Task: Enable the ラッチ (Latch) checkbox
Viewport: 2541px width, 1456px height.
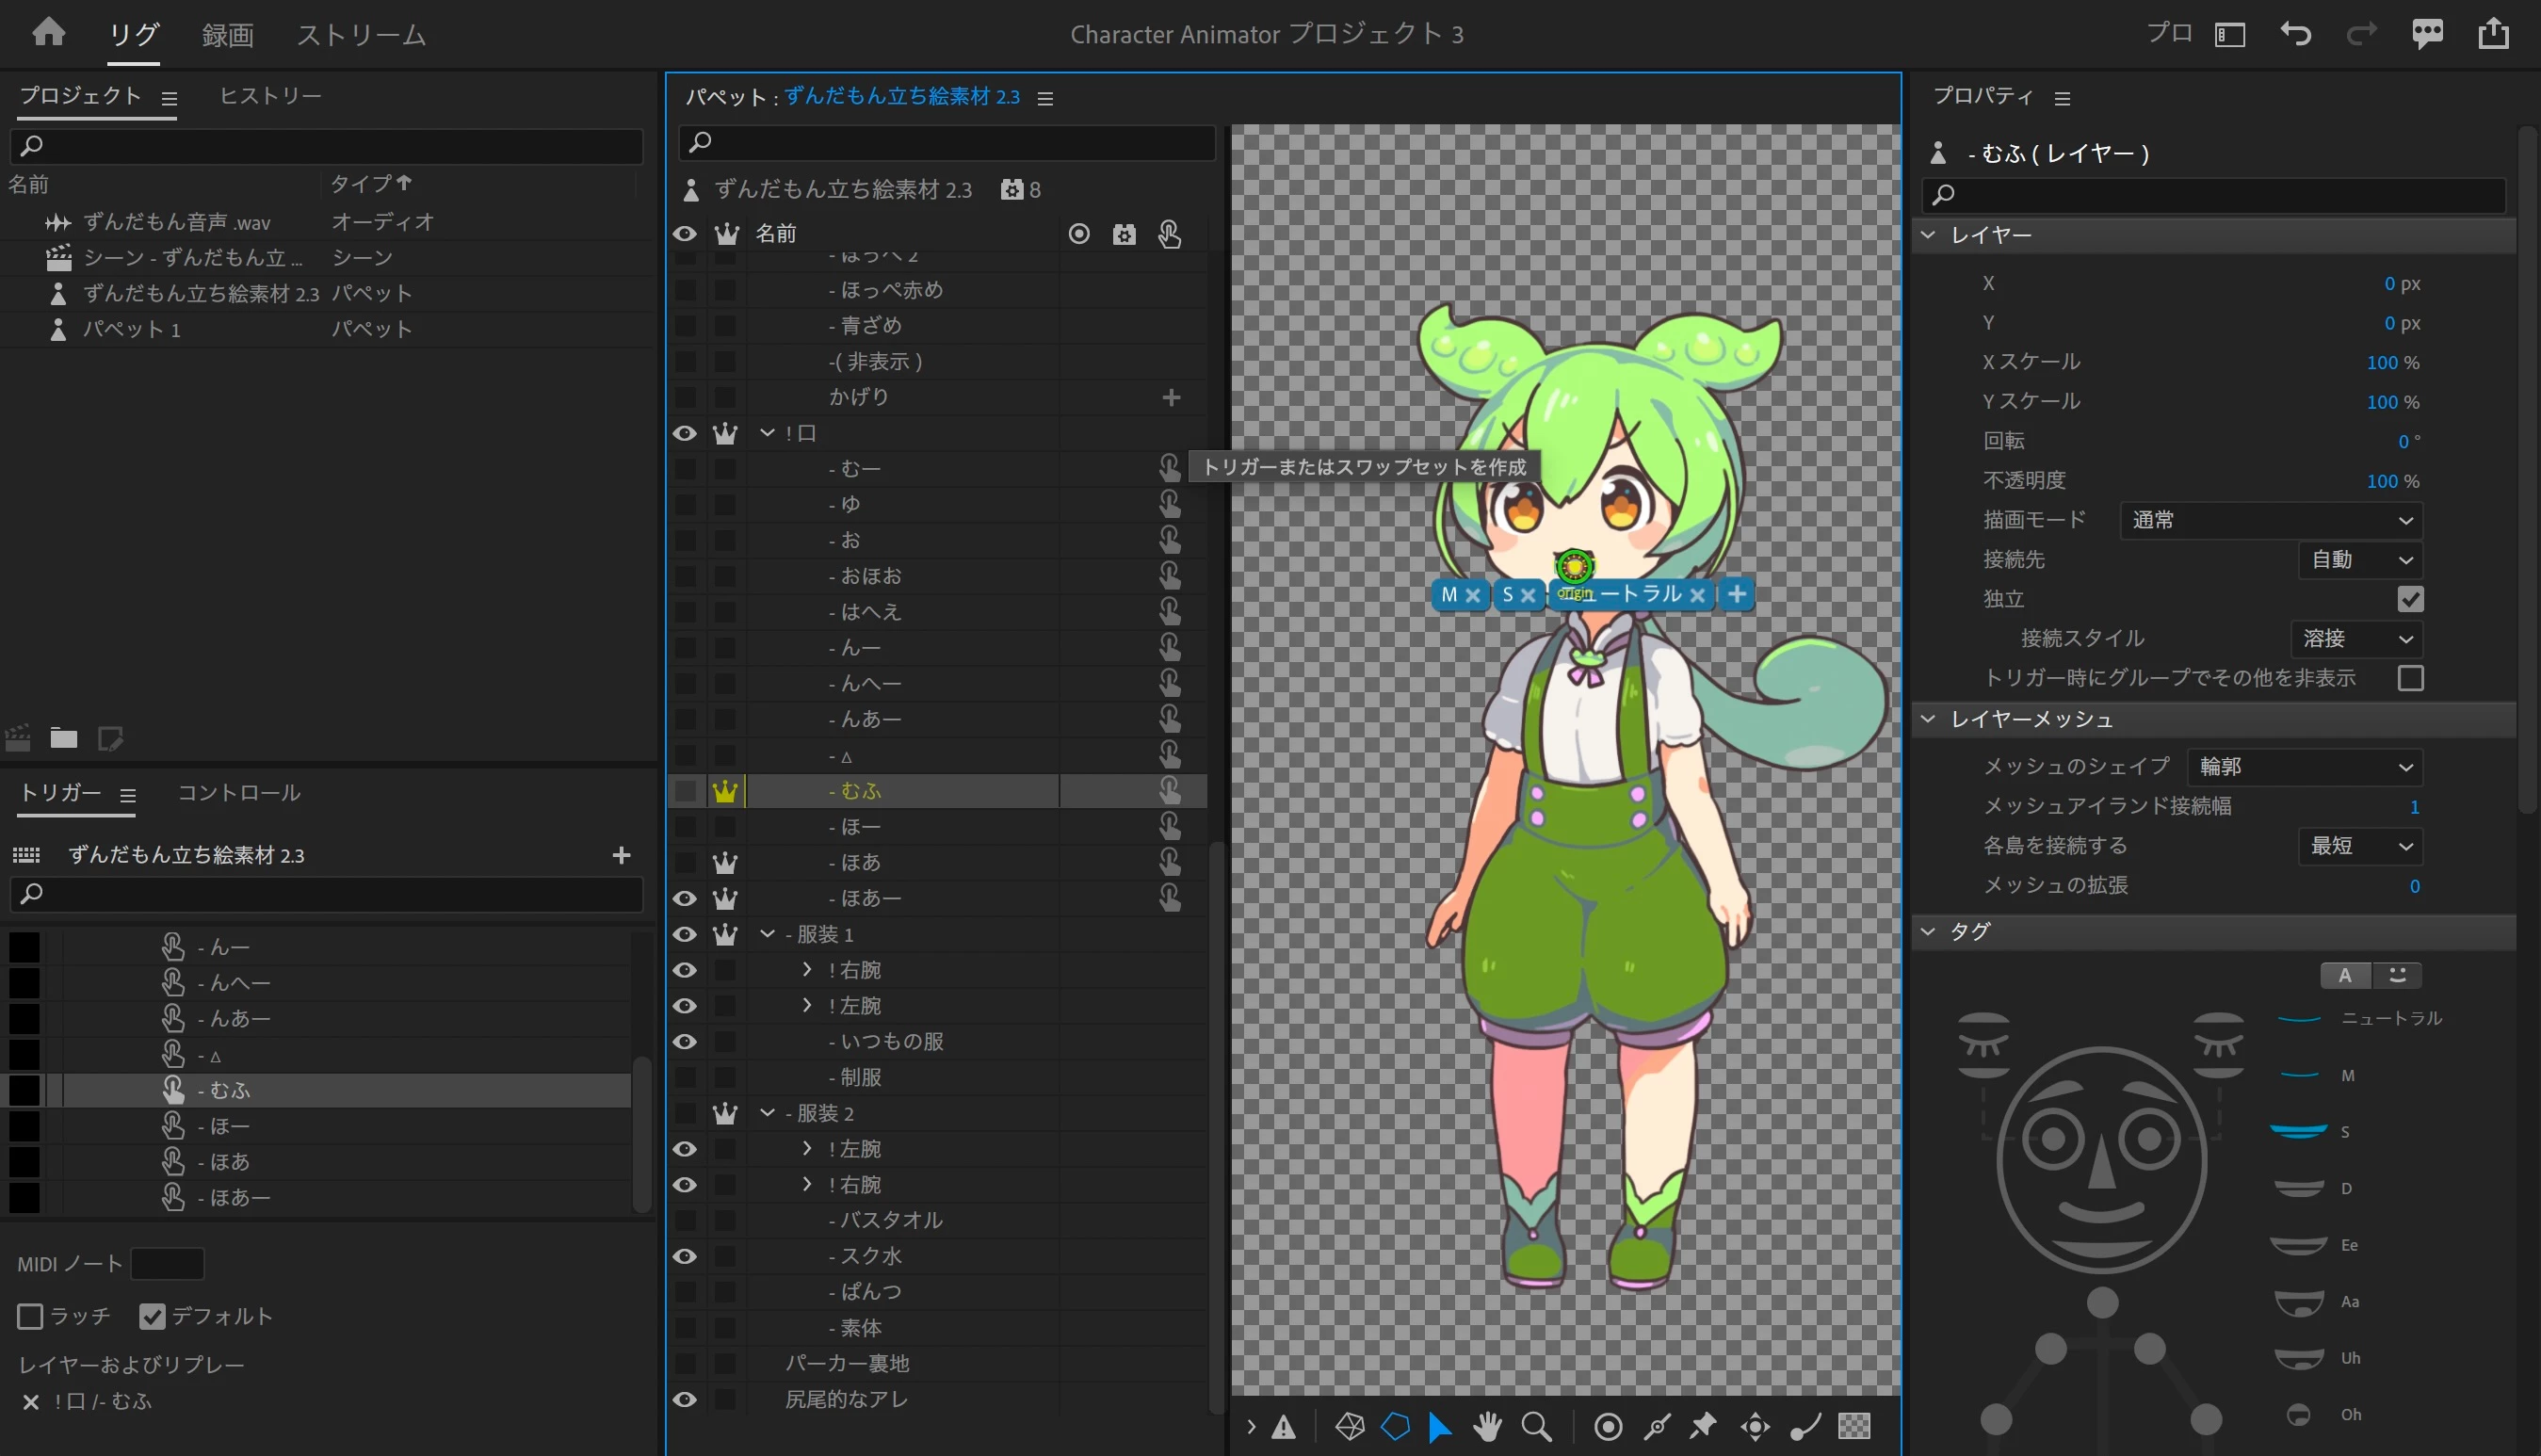Action: coord(30,1316)
